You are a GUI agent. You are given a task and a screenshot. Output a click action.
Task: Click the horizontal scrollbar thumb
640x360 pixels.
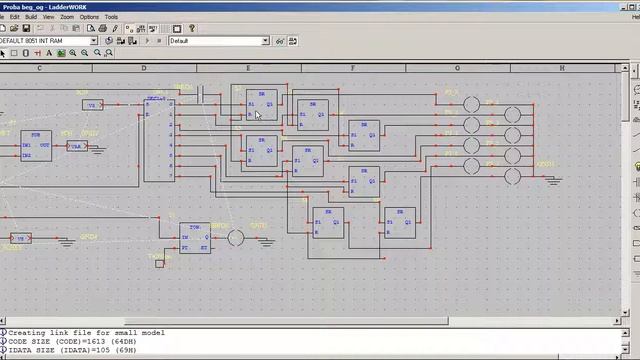click(286, 321)
